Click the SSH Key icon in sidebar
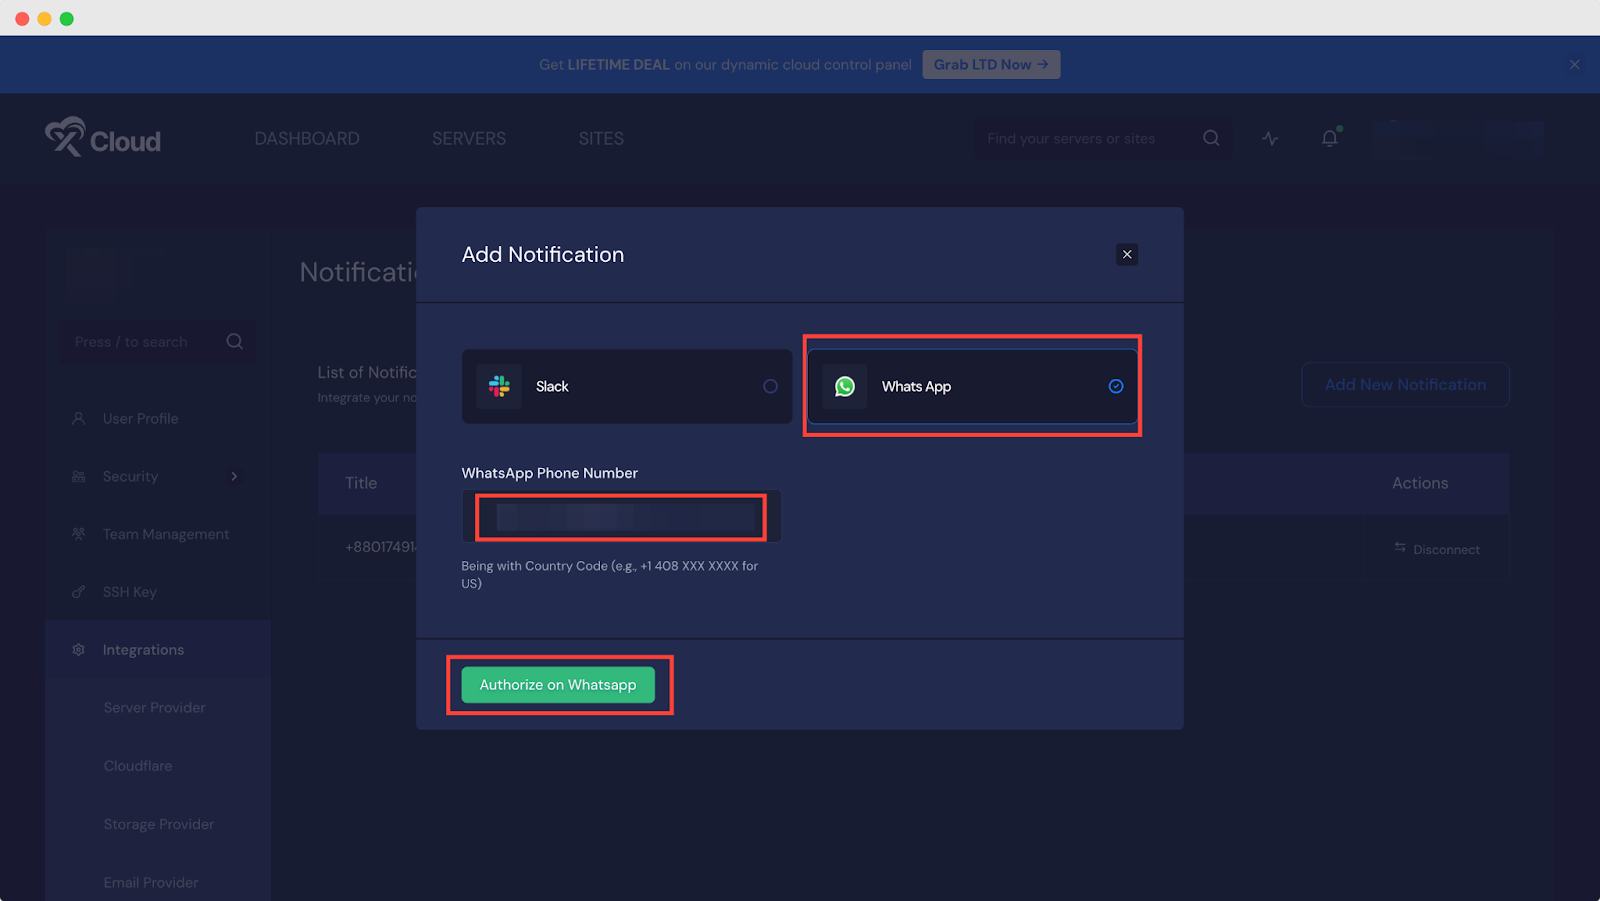This screenshot has width=1600, height=901. click(x=78, y=591)
